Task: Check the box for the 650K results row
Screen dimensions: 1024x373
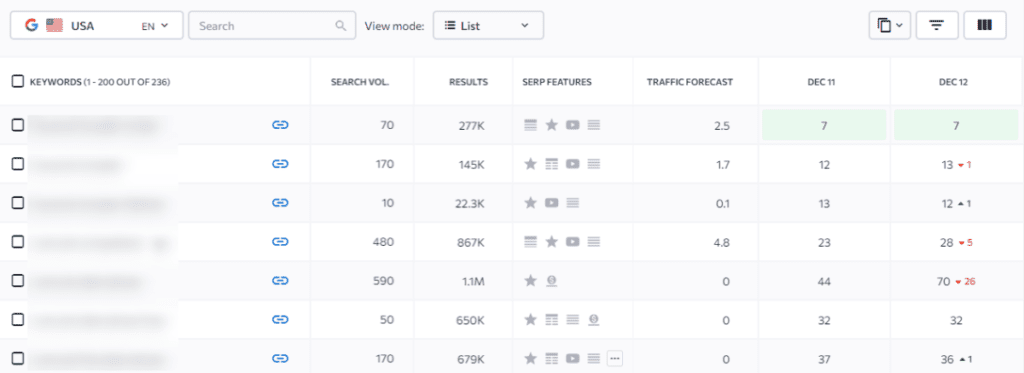Action: coord(18,319)
